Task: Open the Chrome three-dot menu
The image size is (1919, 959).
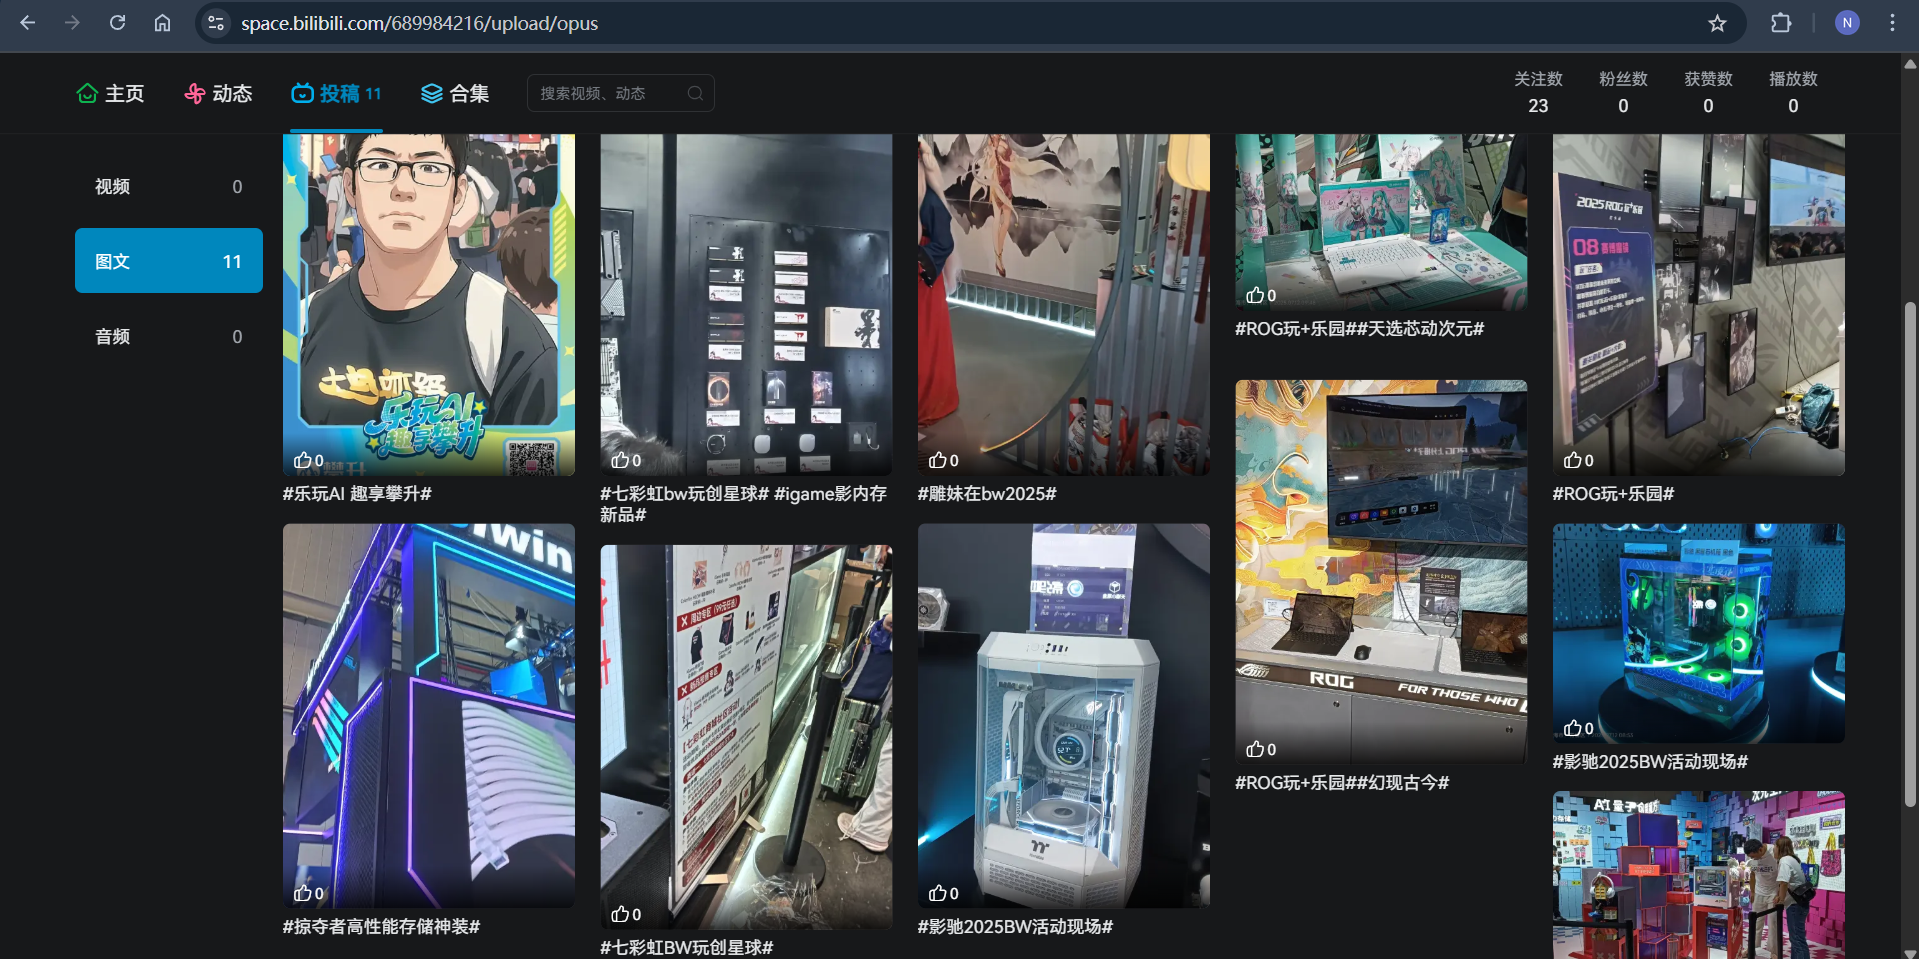Action: [1892, 22]
